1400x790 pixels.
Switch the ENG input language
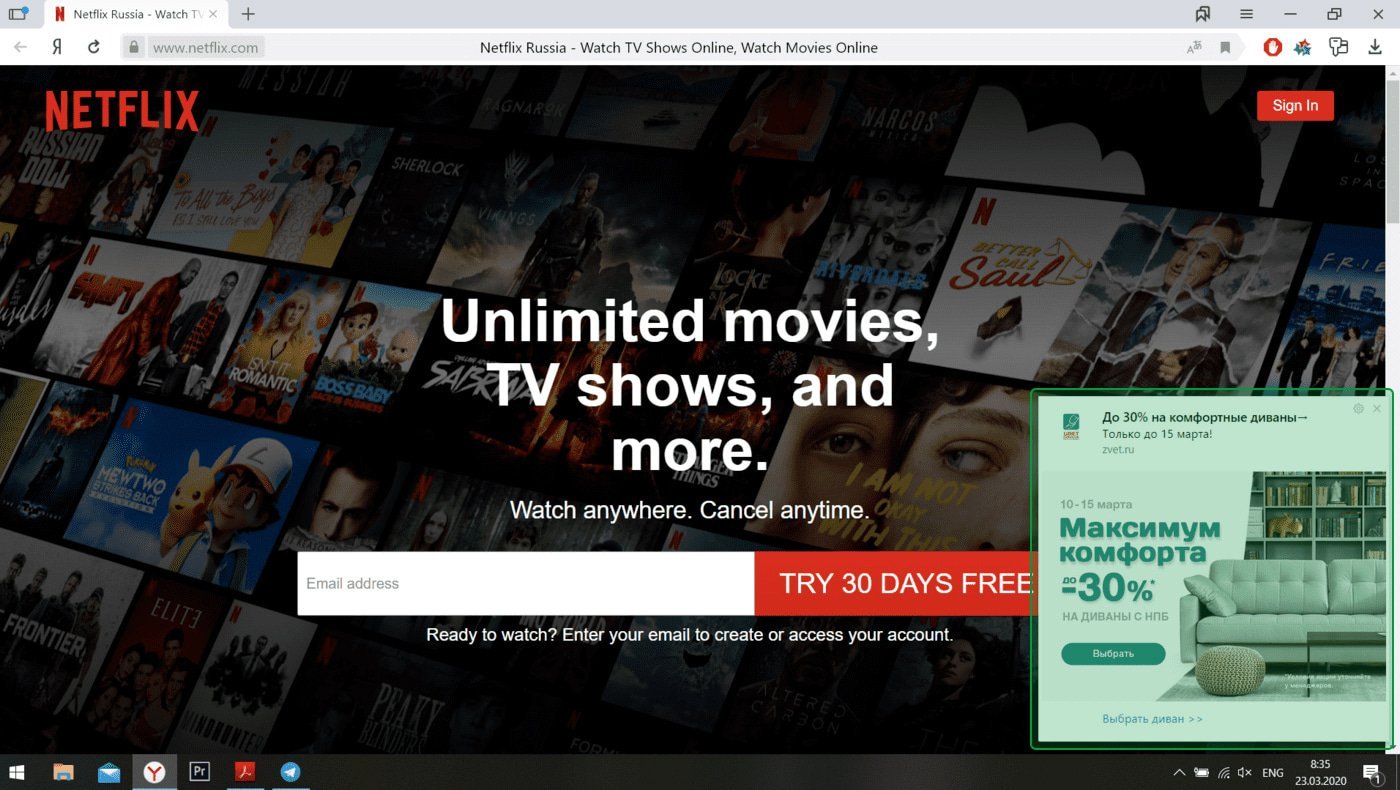coord(1273,773)
